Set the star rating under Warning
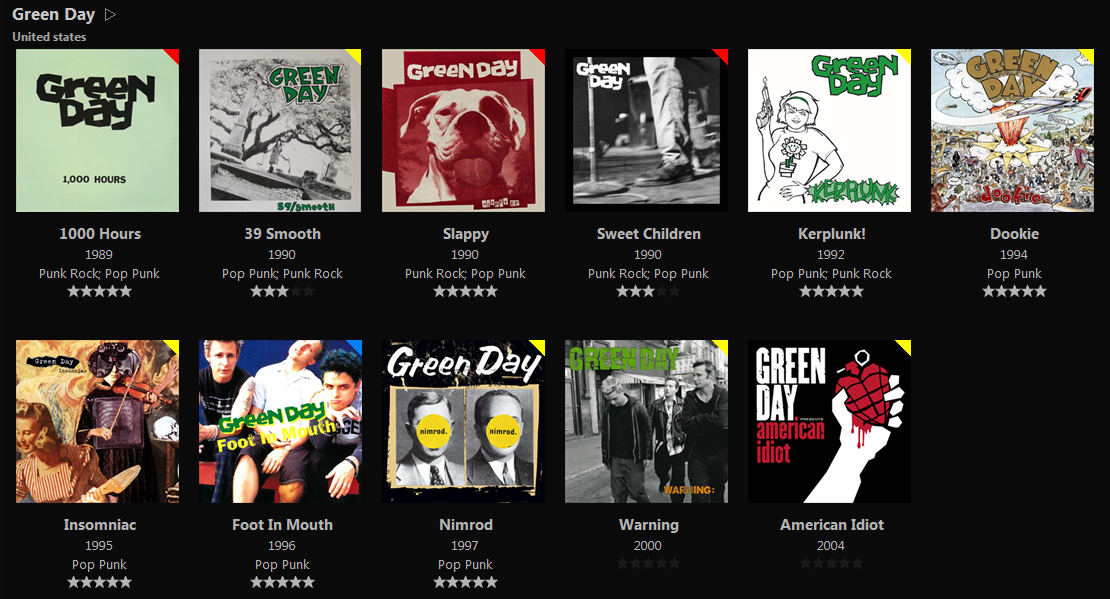The width and height of the screenshot is (1110, 599). tap(648, 564)
